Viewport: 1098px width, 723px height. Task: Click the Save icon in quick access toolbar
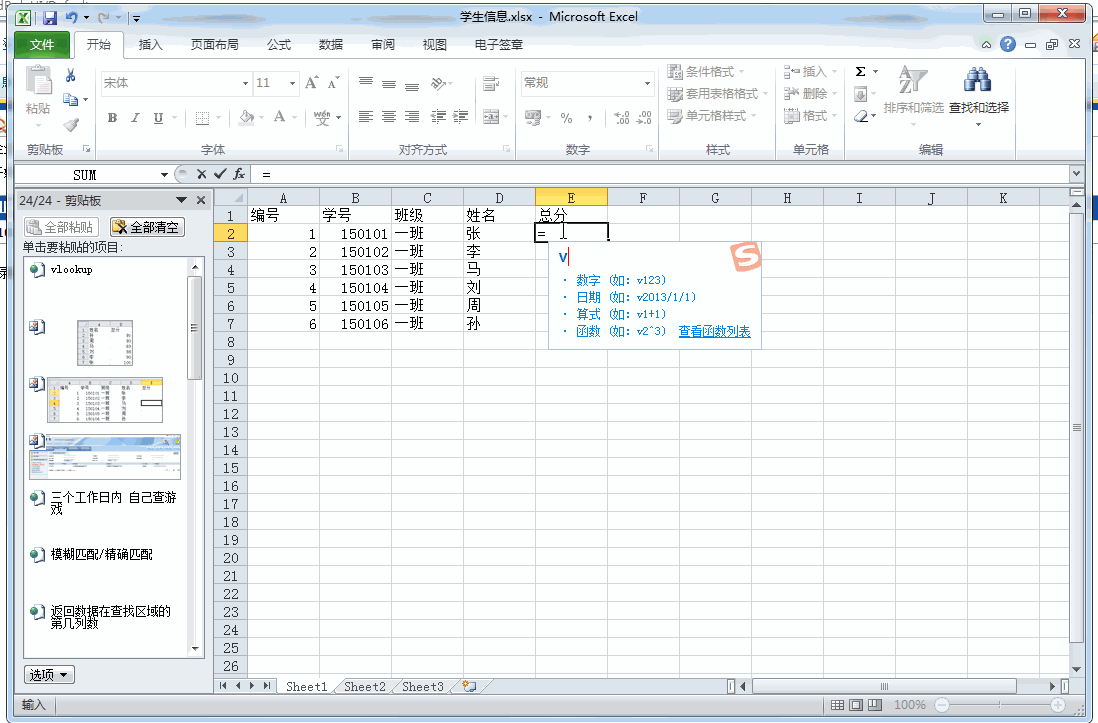coord(50,18)
